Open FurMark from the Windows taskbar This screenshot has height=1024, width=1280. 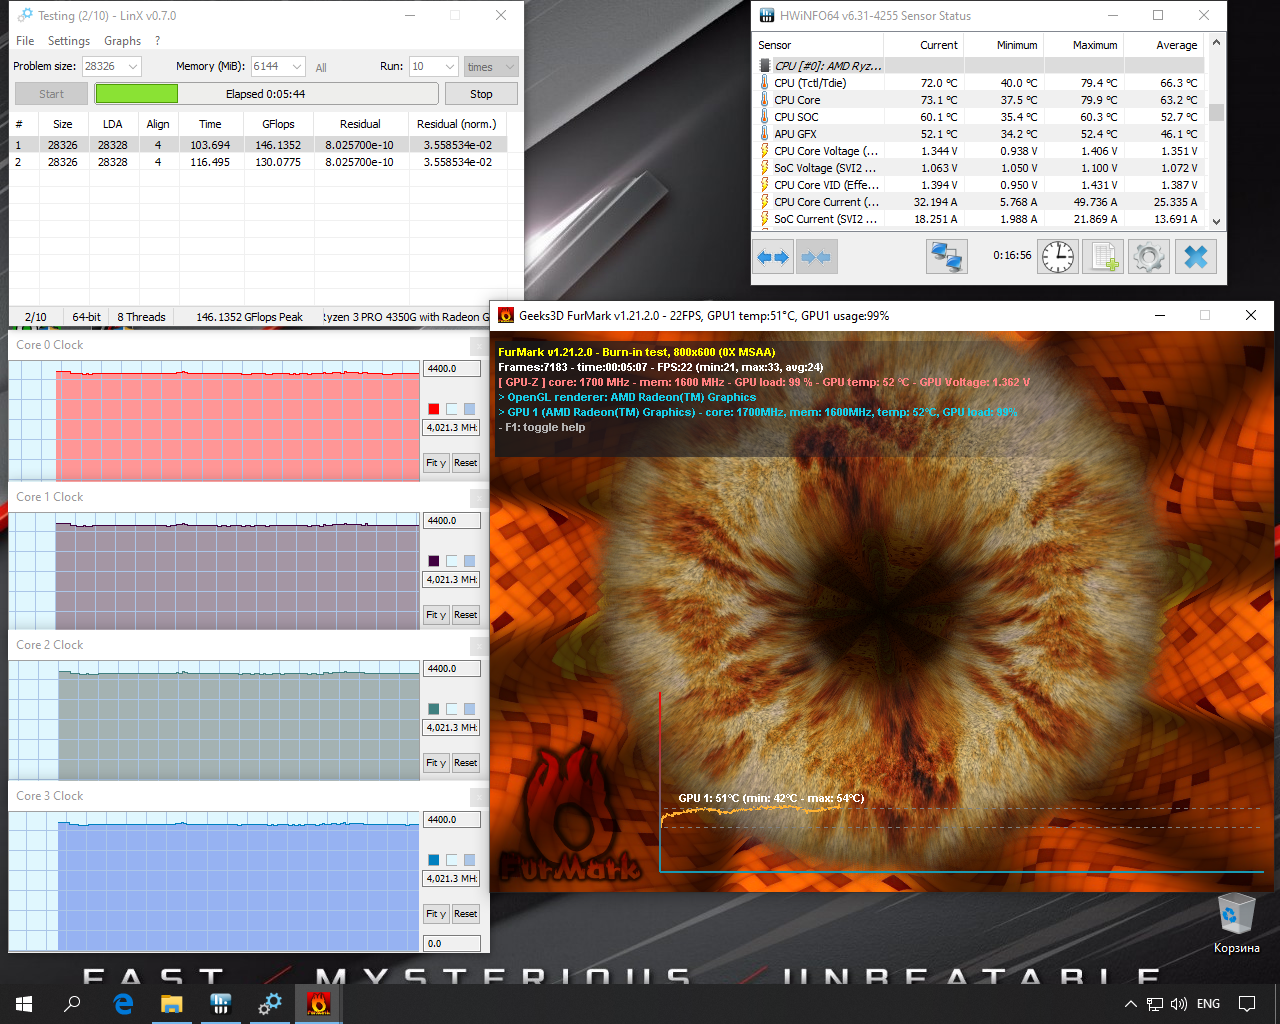319,1003
